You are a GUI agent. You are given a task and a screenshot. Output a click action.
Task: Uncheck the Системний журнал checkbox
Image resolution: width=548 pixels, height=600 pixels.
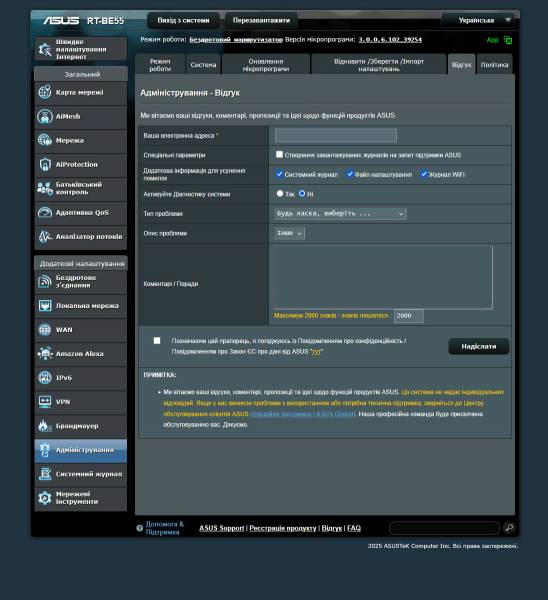279,174
